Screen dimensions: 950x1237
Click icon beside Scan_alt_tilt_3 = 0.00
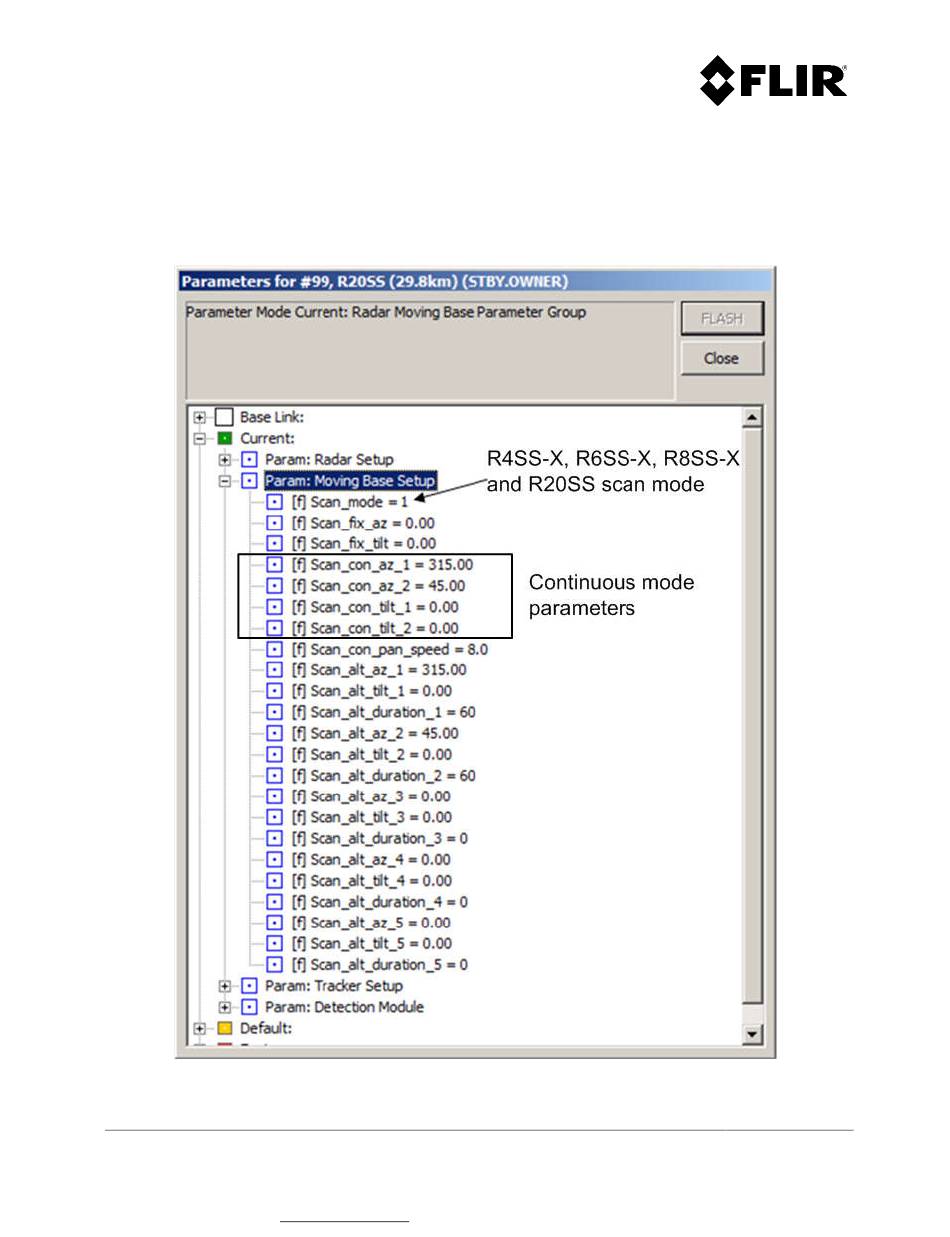(x=275, y=817)
